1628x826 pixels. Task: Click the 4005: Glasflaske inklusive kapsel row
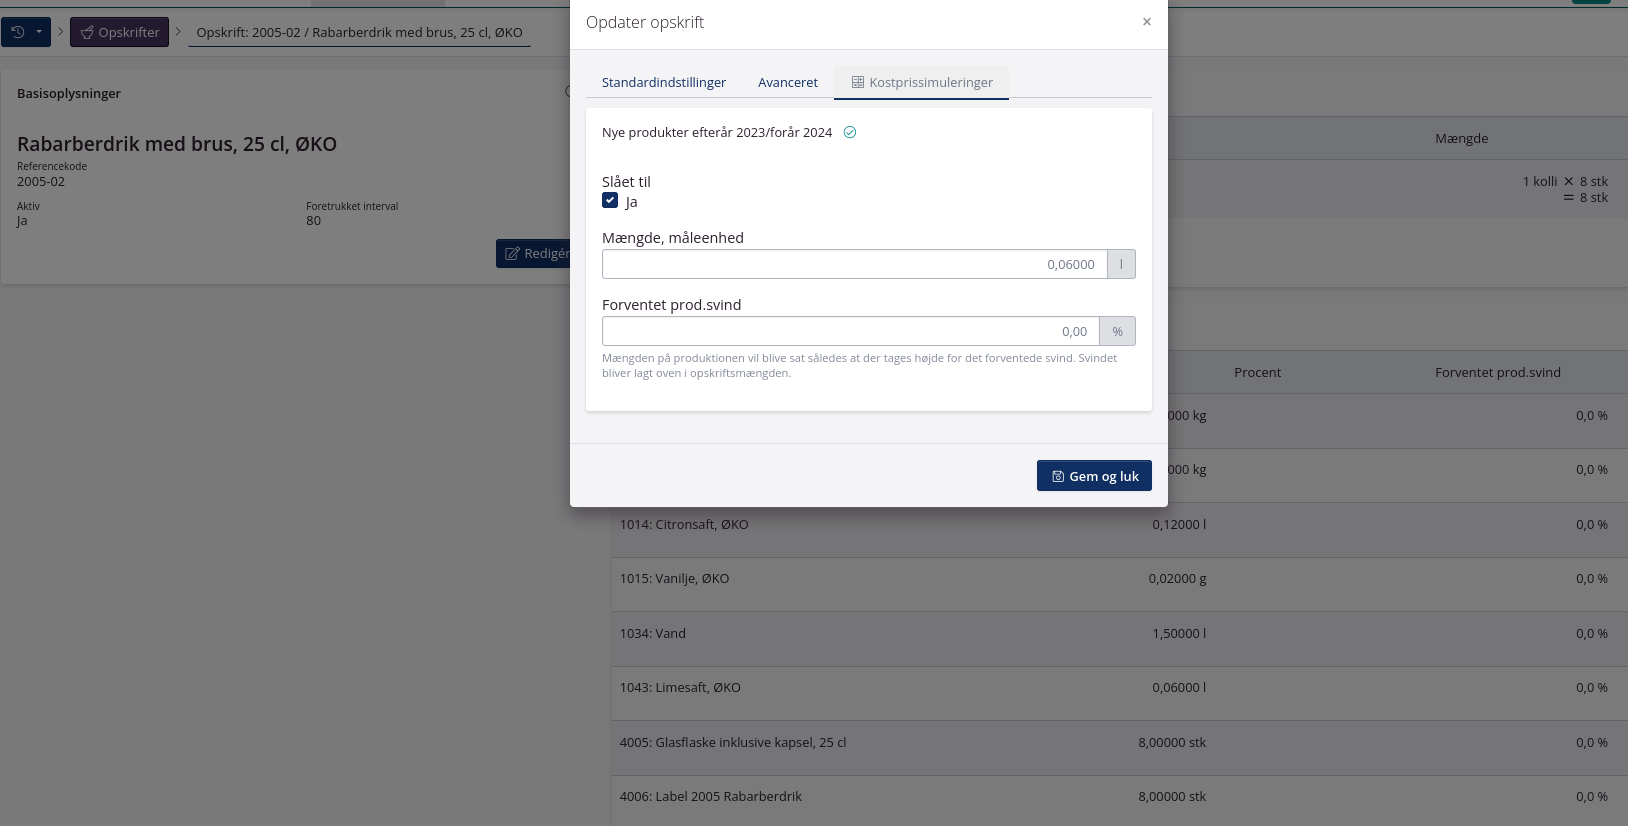1119,743
